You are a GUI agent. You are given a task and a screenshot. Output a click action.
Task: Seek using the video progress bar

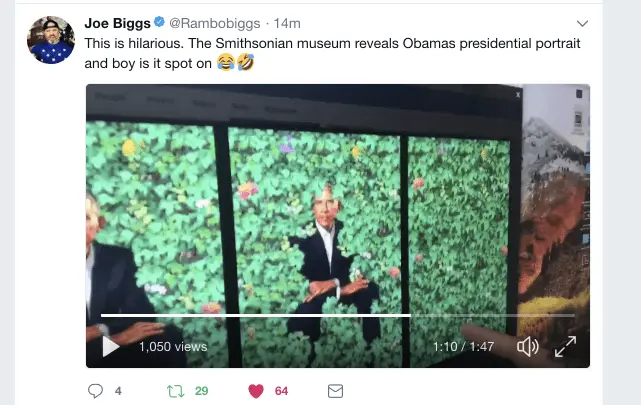300,316
